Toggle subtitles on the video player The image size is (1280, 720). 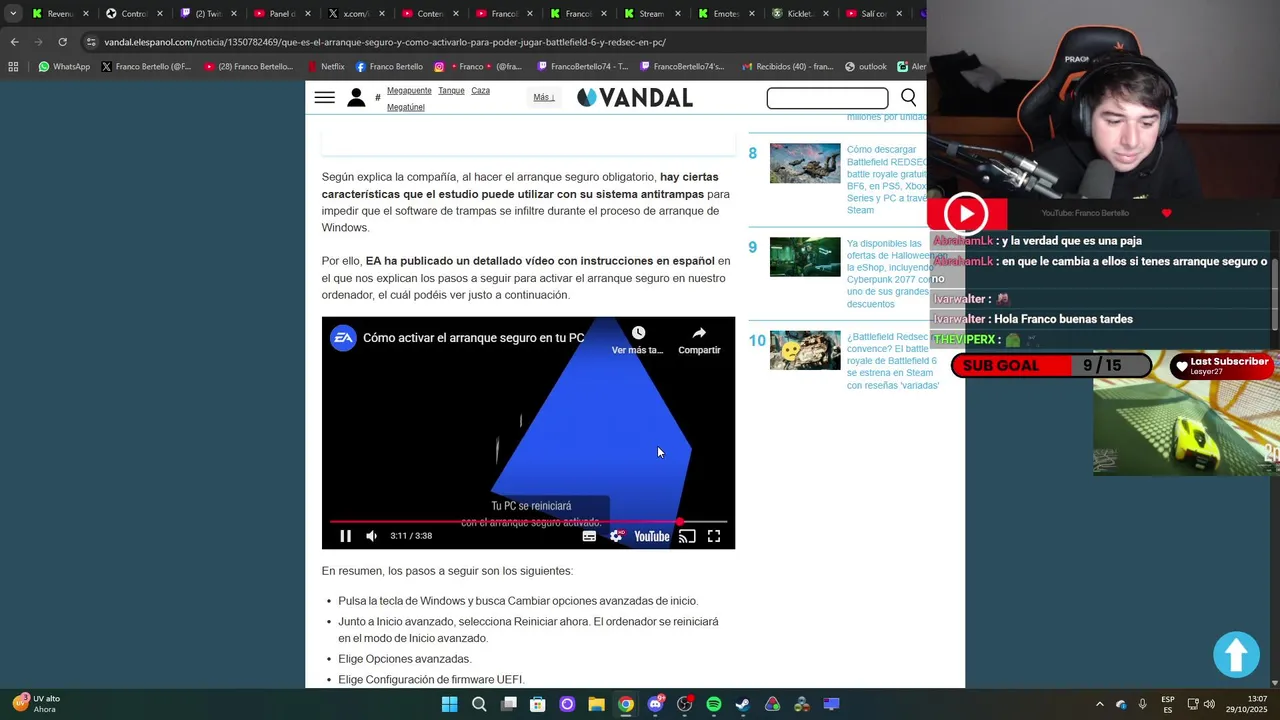click(589, 536)
